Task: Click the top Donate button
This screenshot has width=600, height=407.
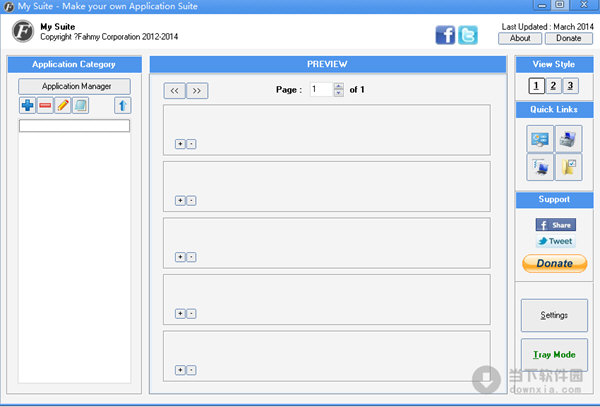Action: pos(569,38)
